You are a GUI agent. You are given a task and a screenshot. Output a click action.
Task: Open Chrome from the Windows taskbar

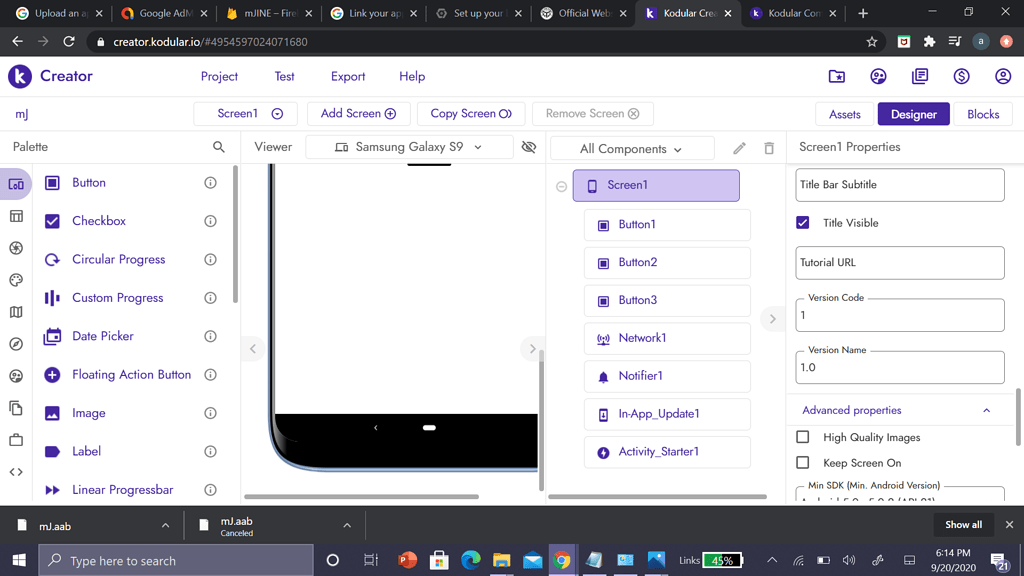tap(562, 560)
